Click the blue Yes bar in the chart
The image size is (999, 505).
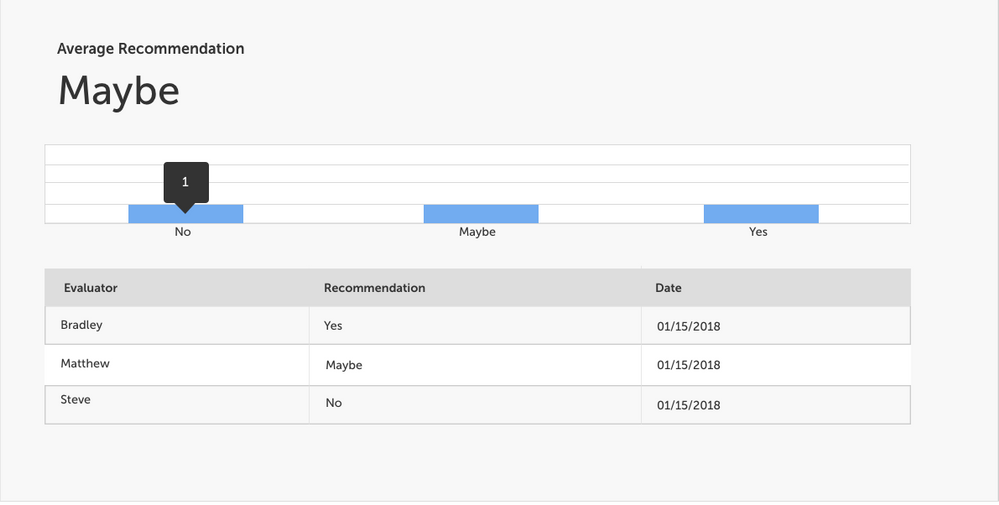(761, 214)
